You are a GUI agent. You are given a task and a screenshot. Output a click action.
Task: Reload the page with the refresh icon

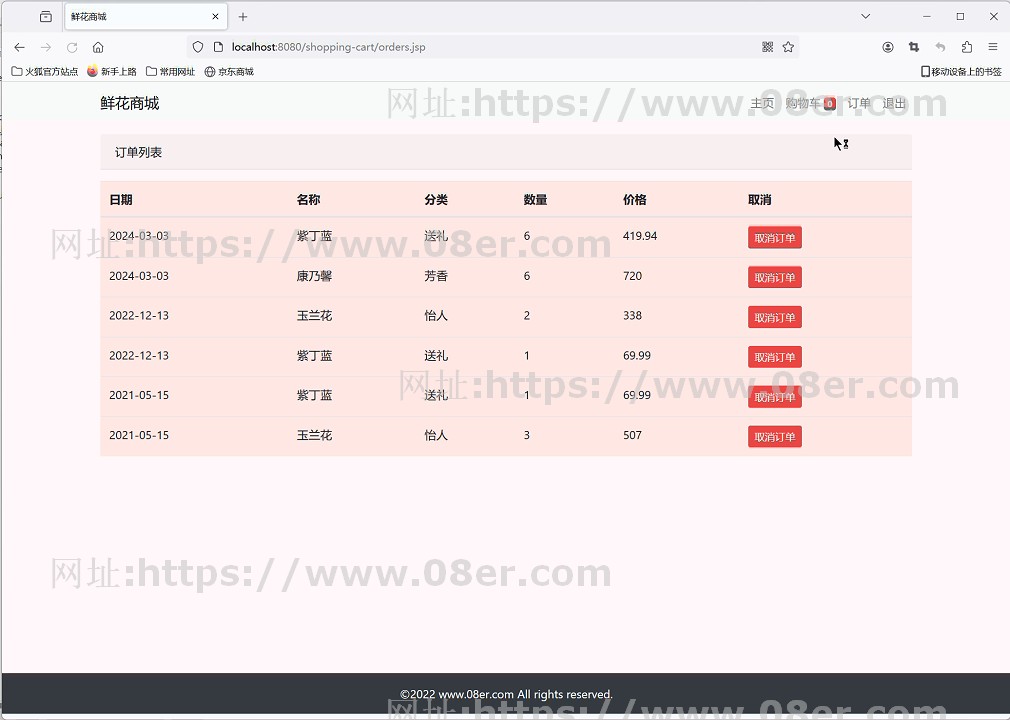72,47
